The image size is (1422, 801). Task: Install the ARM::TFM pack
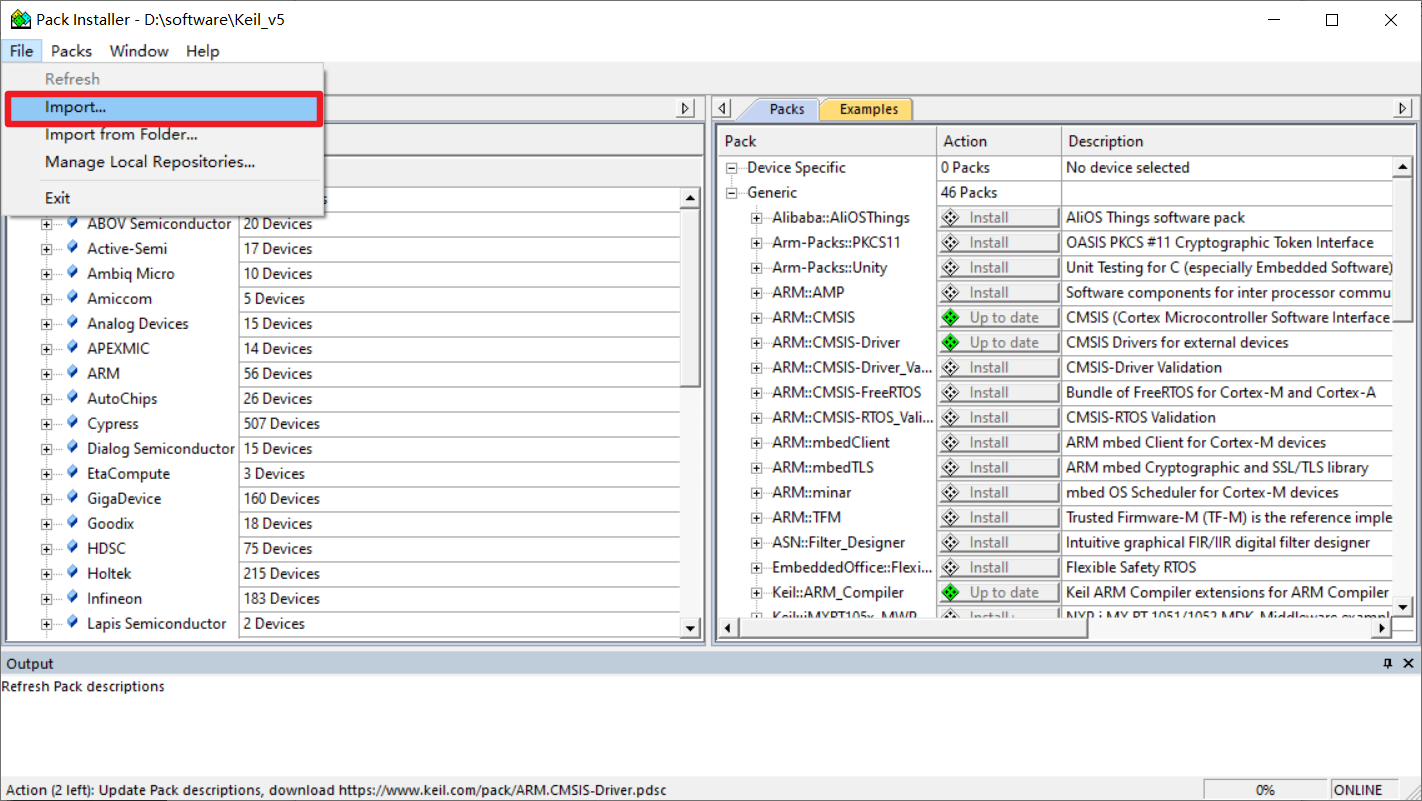click(x=998, y=517)
